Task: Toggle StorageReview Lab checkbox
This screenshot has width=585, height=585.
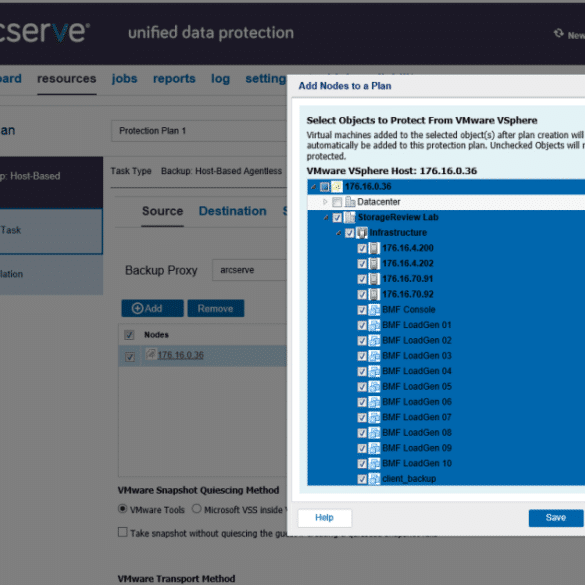Action: [x=337, y=218]
